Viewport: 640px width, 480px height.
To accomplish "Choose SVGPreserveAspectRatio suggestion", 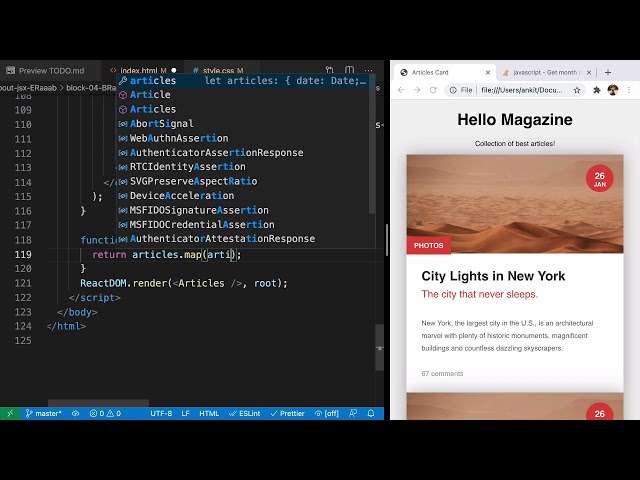I will pos(243,181).
